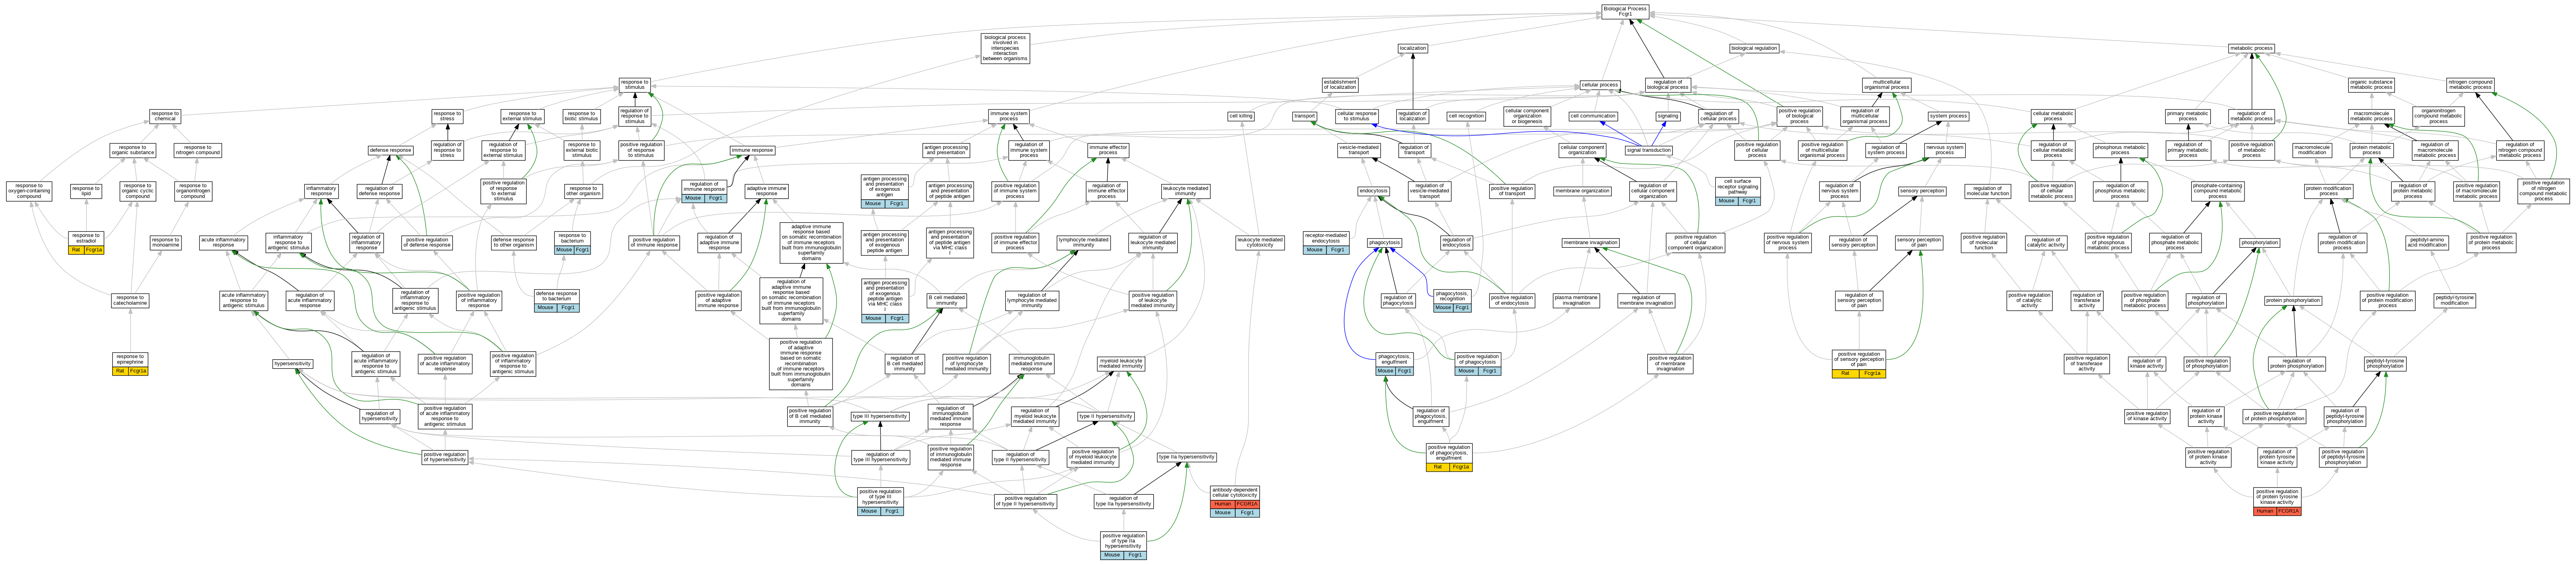The image size is (2576, 564).
Task: Select the 'immune effector process' node
Action: click(x=1108, y=150)
